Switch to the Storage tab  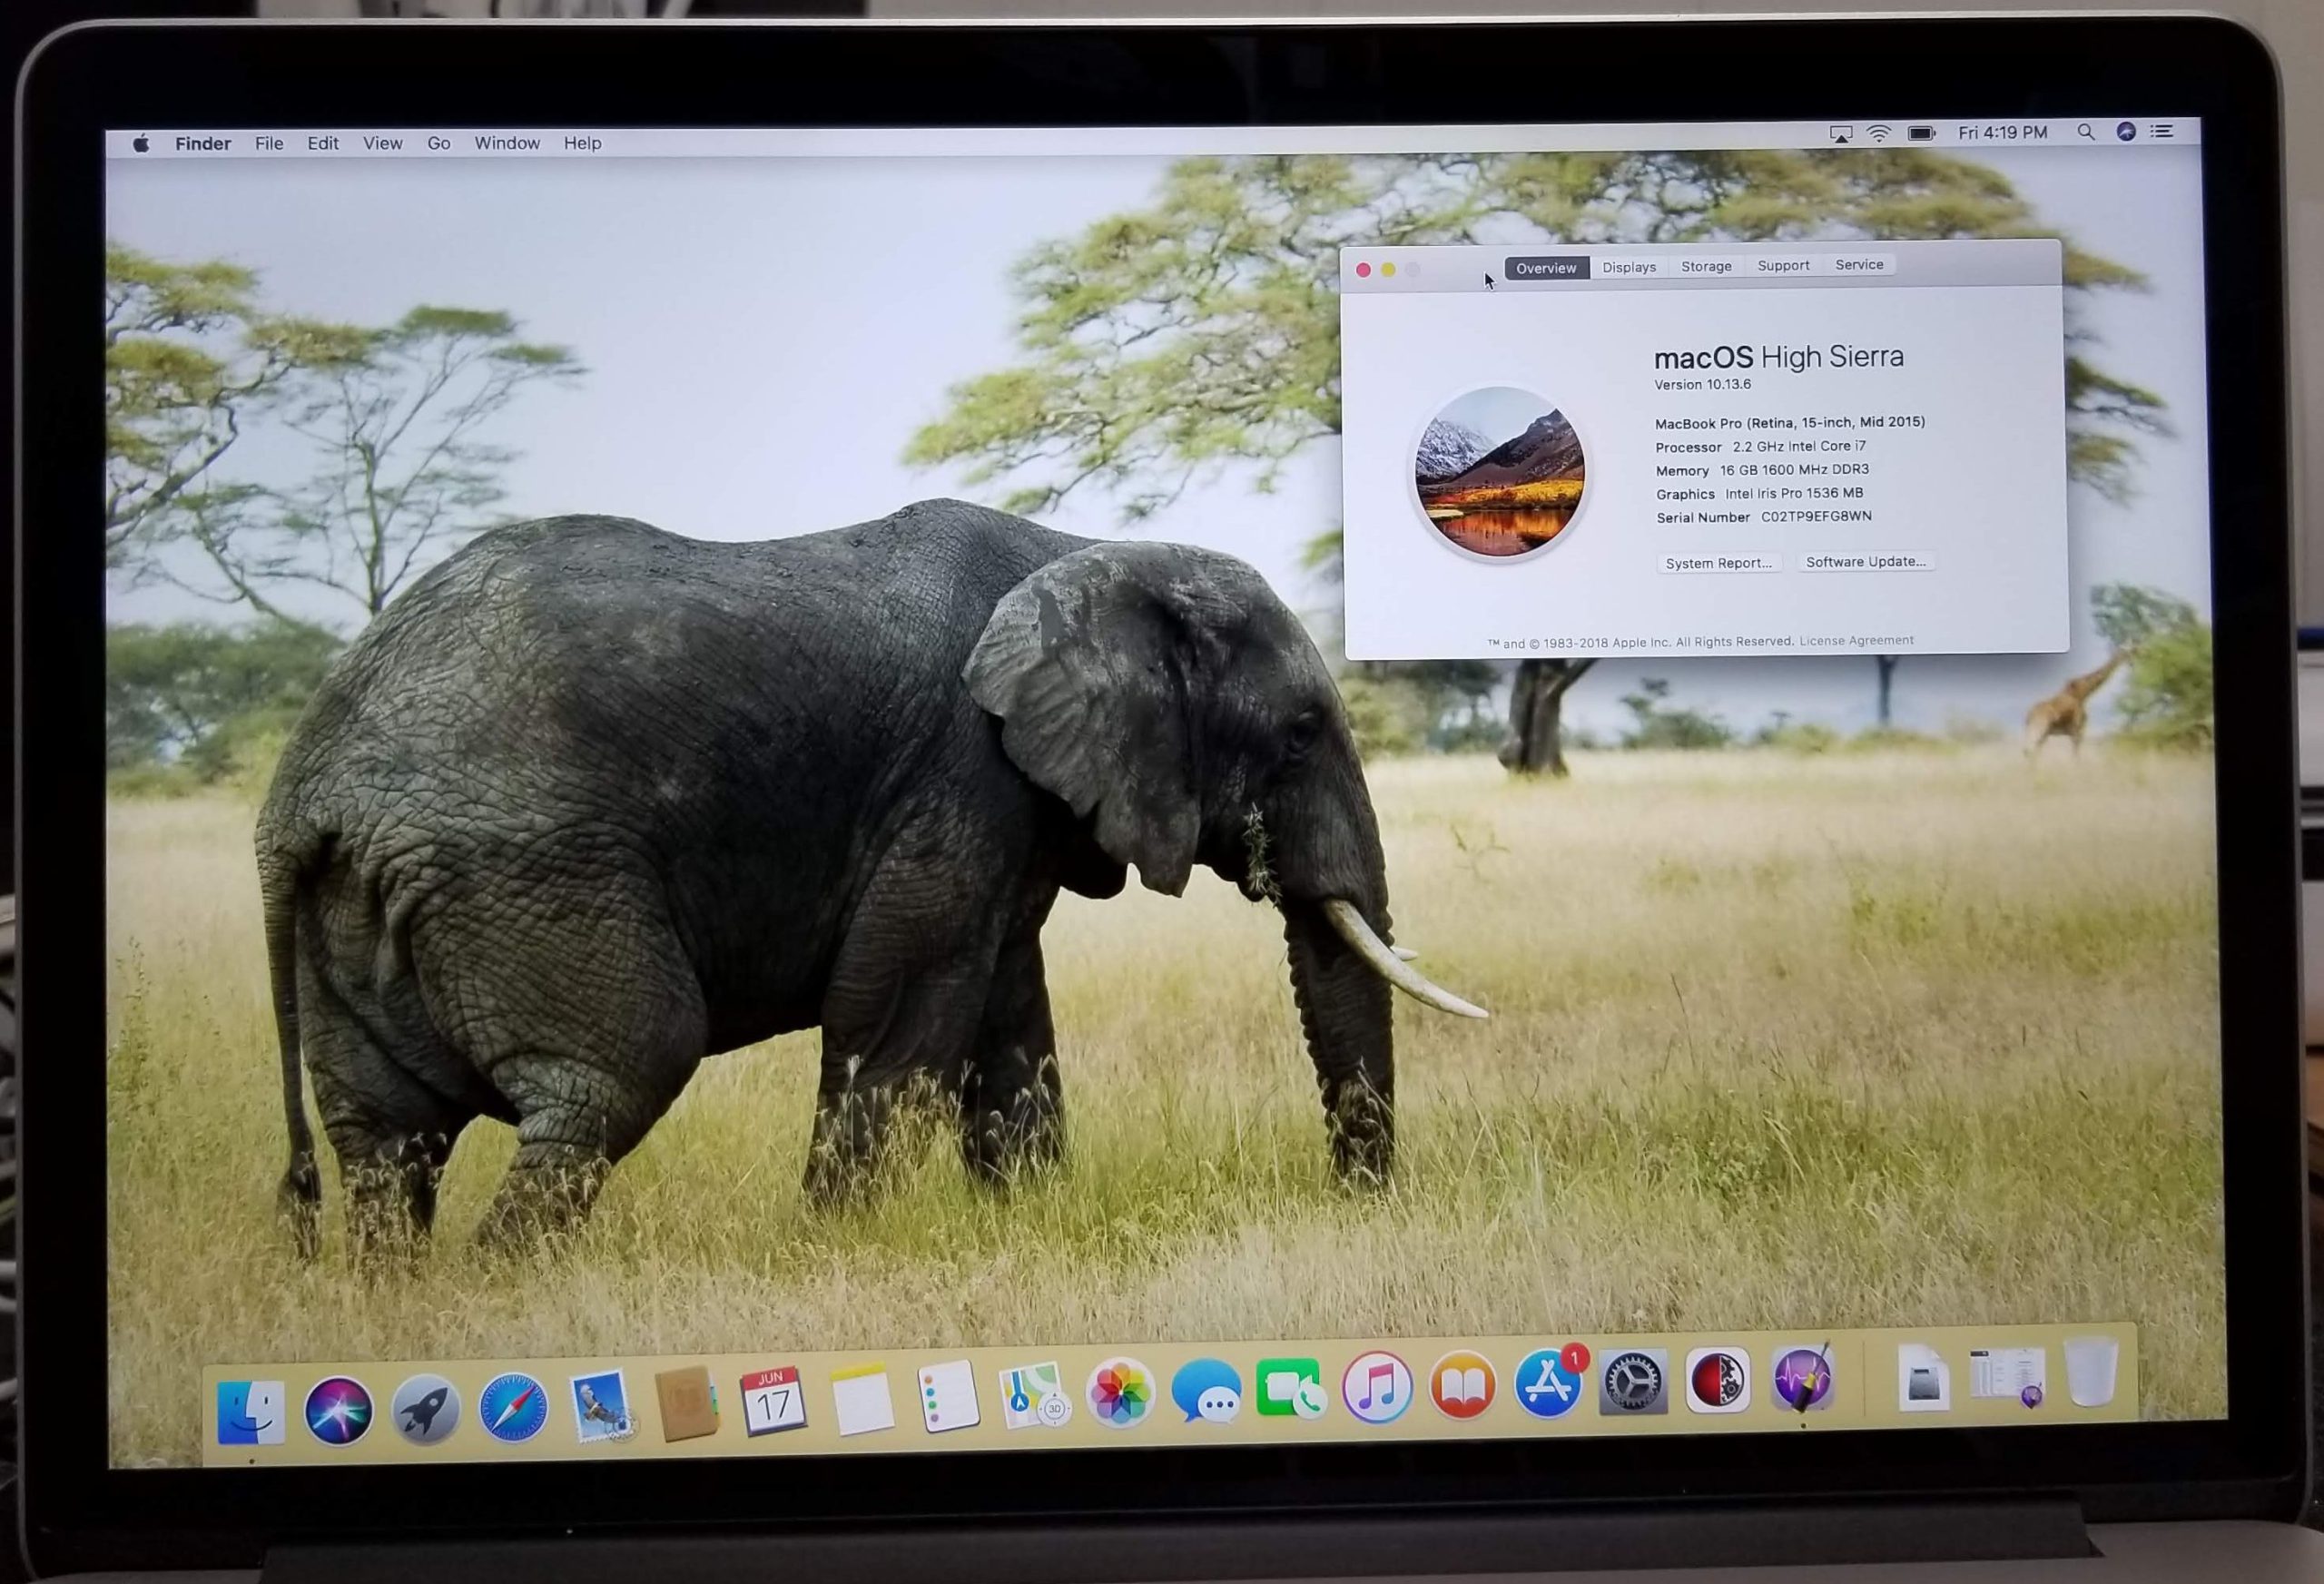point(1706,266)
